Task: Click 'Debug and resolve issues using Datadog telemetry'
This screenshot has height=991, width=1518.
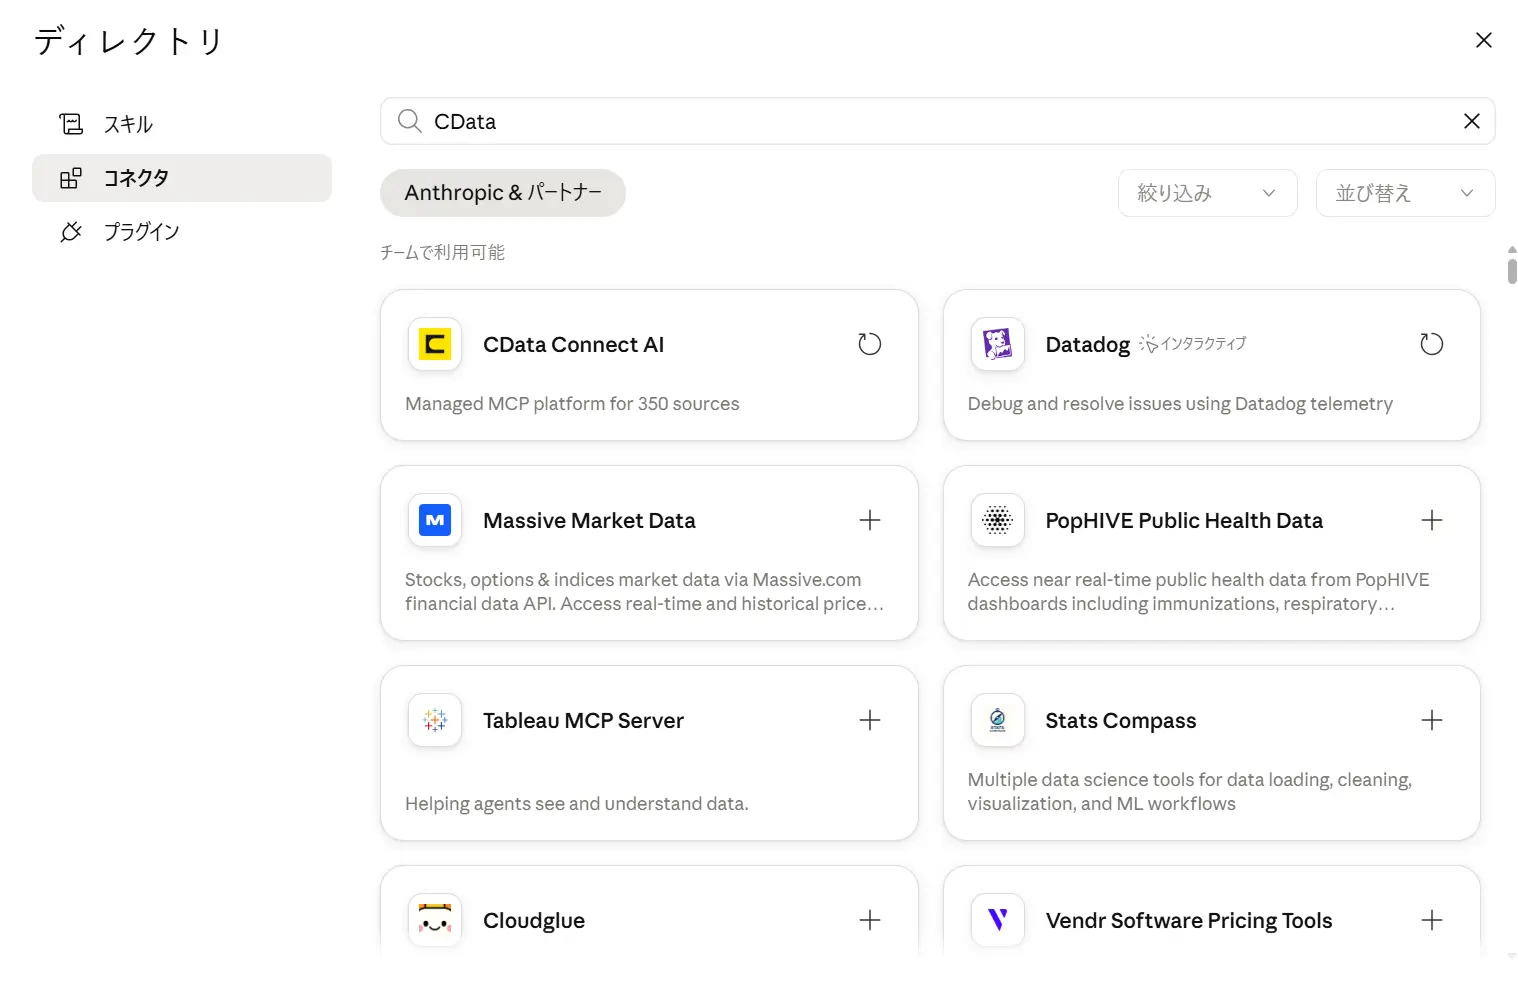Action: coord(1180,404)
